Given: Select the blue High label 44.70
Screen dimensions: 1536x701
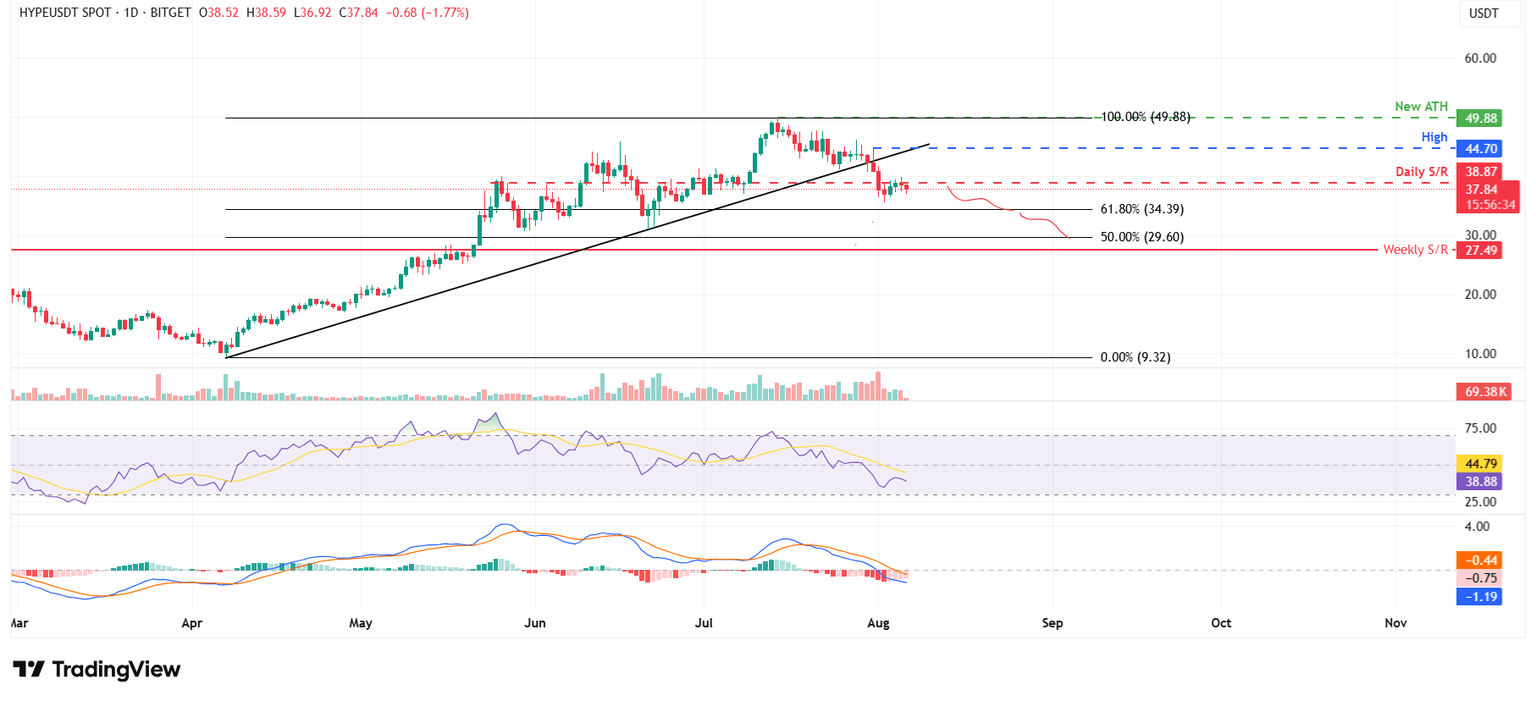Looking at the screenshot, I should tap(1480, 148).
